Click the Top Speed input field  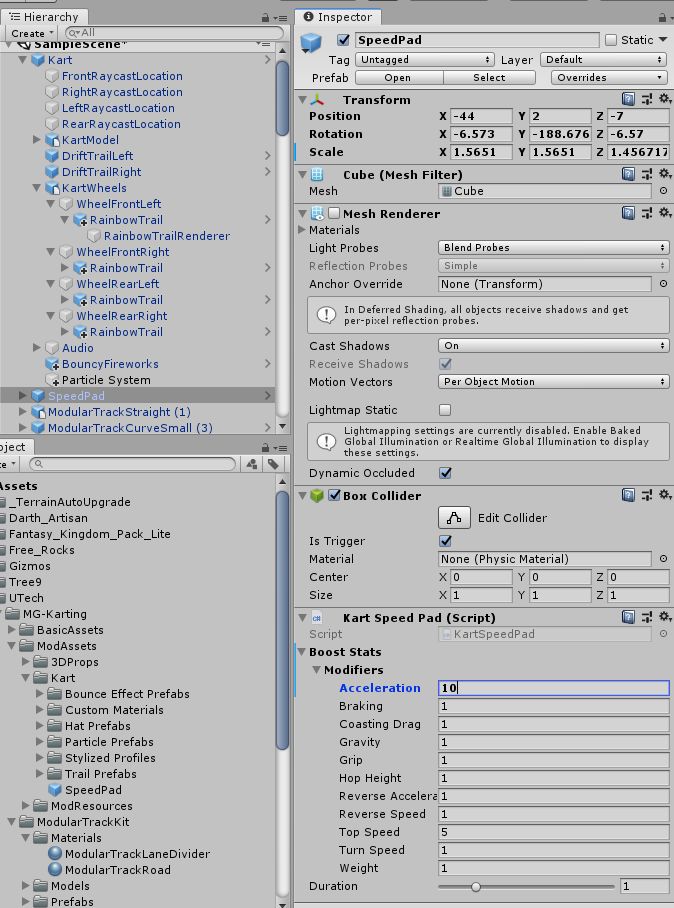click(x=553, y=832)
